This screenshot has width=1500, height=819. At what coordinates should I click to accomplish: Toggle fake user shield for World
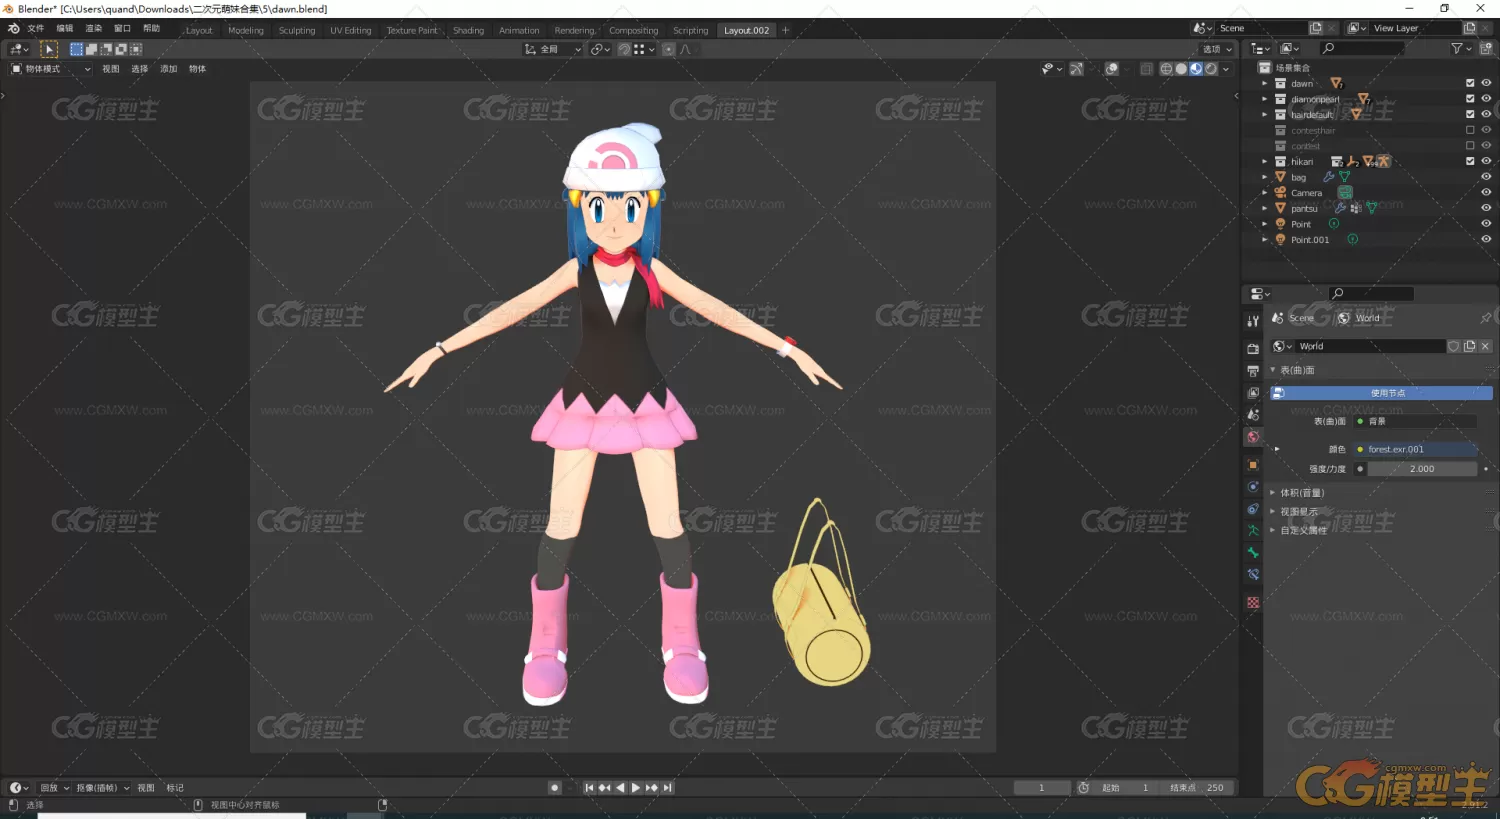(1454, 346)
